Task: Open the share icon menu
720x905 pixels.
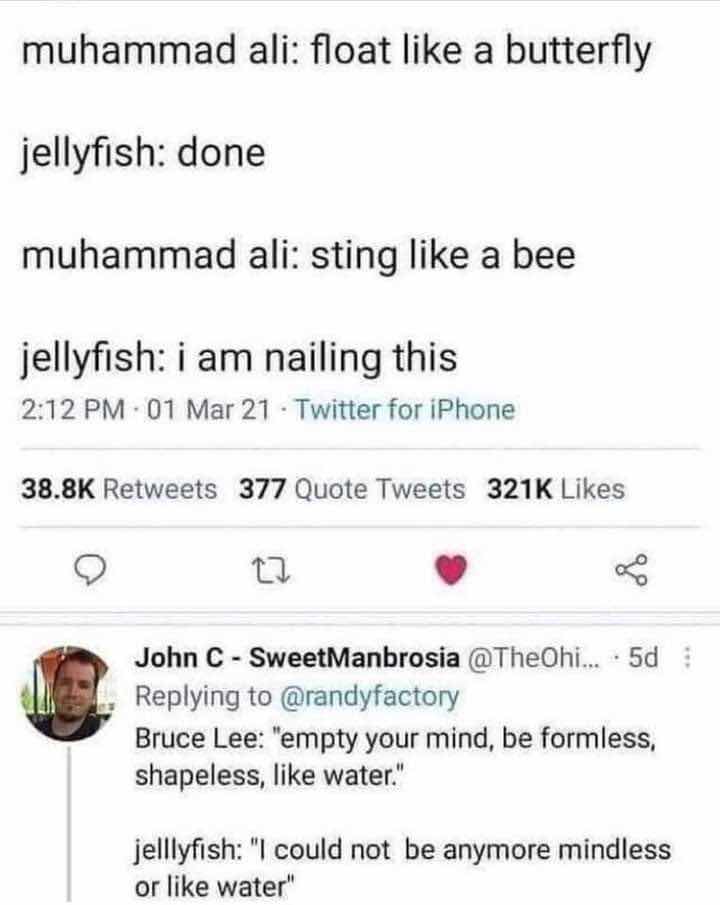Action: 631,570
